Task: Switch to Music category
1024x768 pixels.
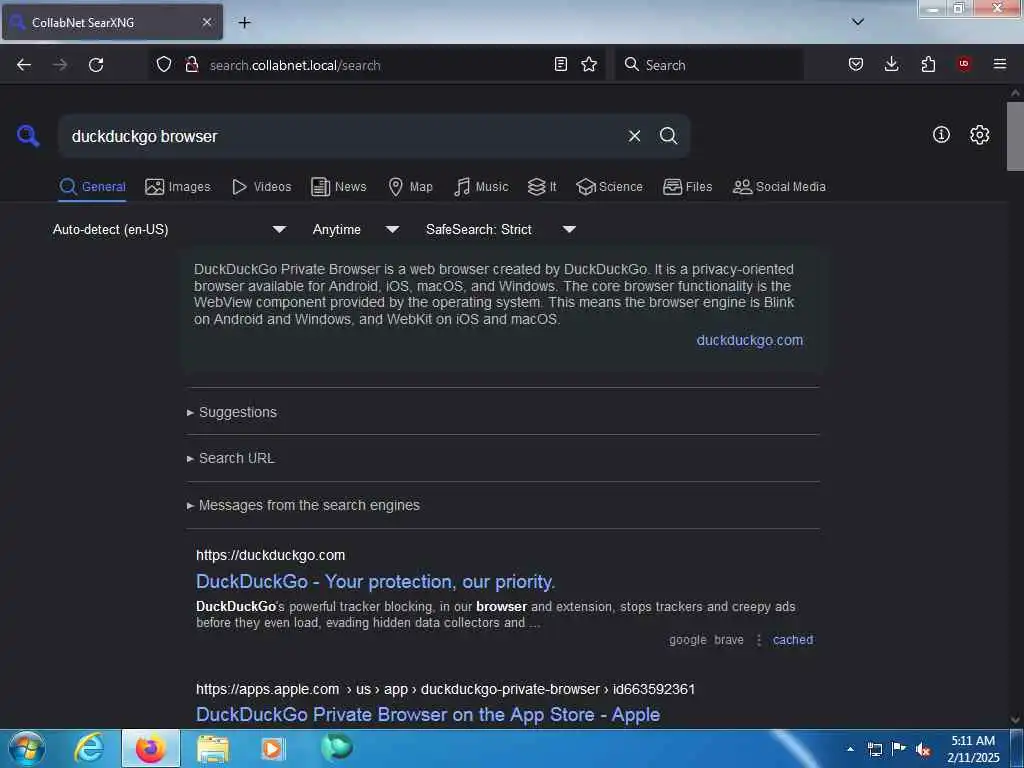Action: click(x=481, y=187)
